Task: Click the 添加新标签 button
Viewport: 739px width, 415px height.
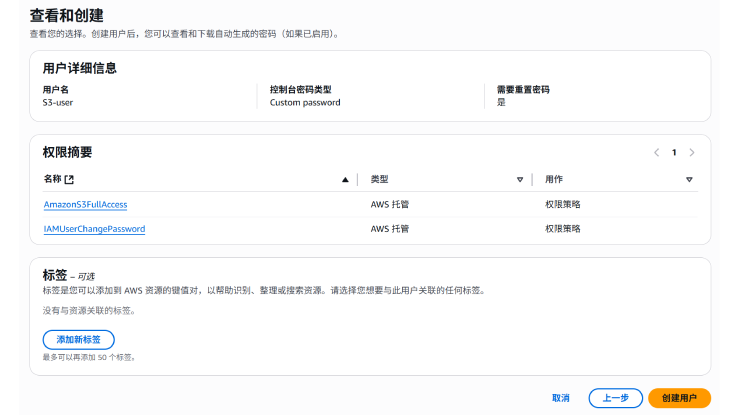Action: tap(78, 340)
